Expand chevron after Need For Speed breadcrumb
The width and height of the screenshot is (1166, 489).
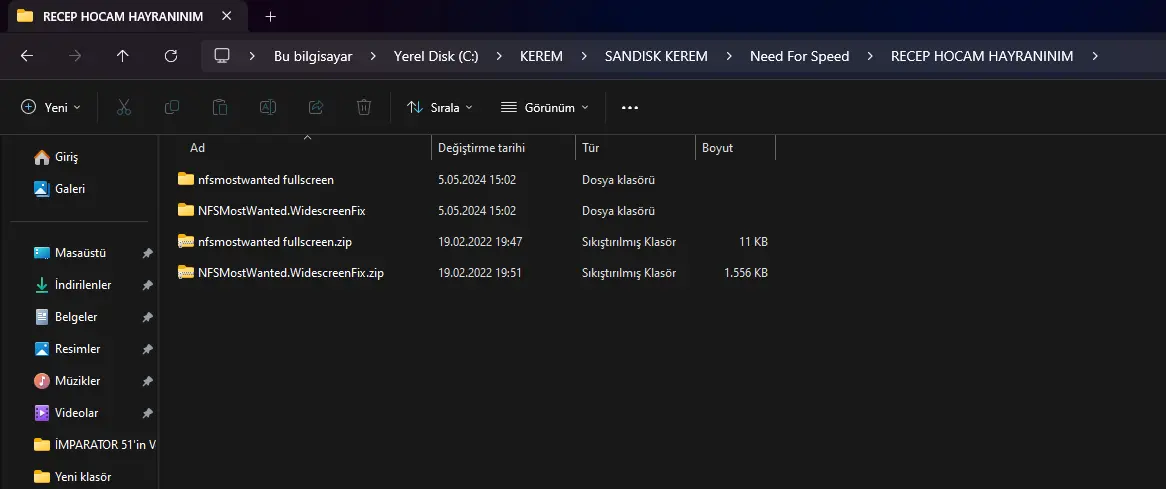pos(870,56)
